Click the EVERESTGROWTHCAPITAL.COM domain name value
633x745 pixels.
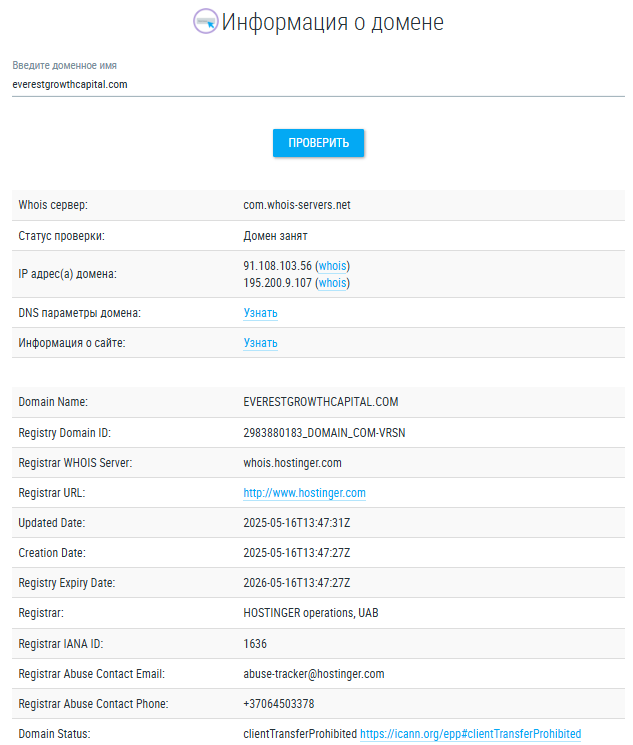pos(320,402)
